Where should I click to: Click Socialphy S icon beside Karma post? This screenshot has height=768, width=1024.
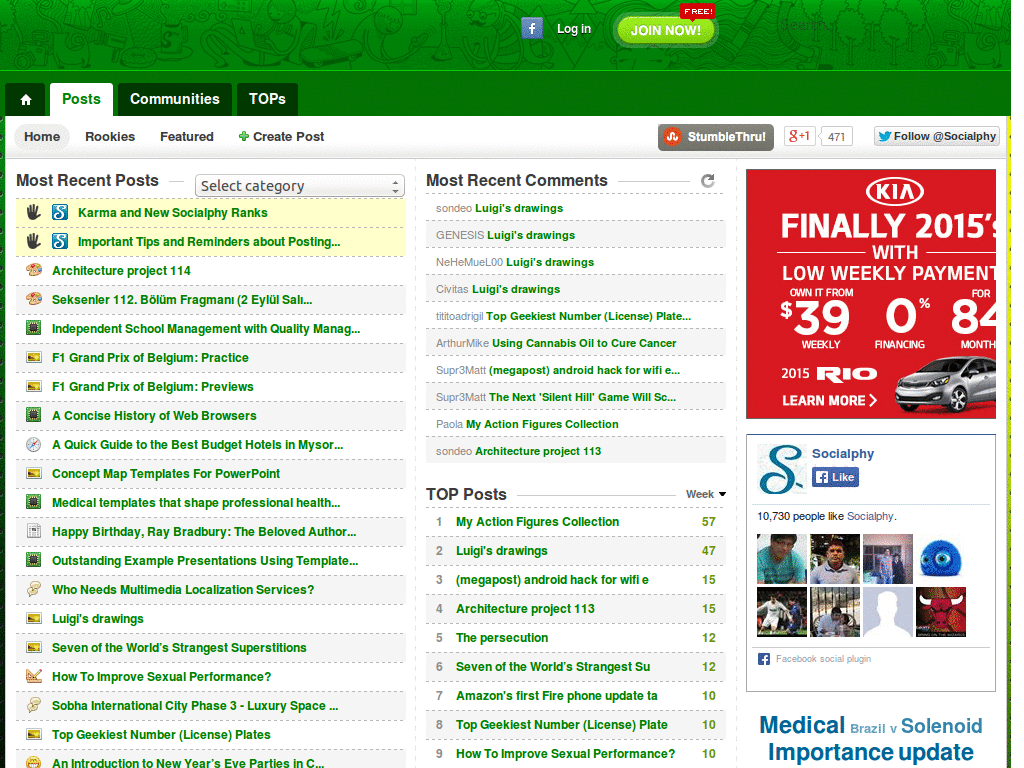point(60,212)
